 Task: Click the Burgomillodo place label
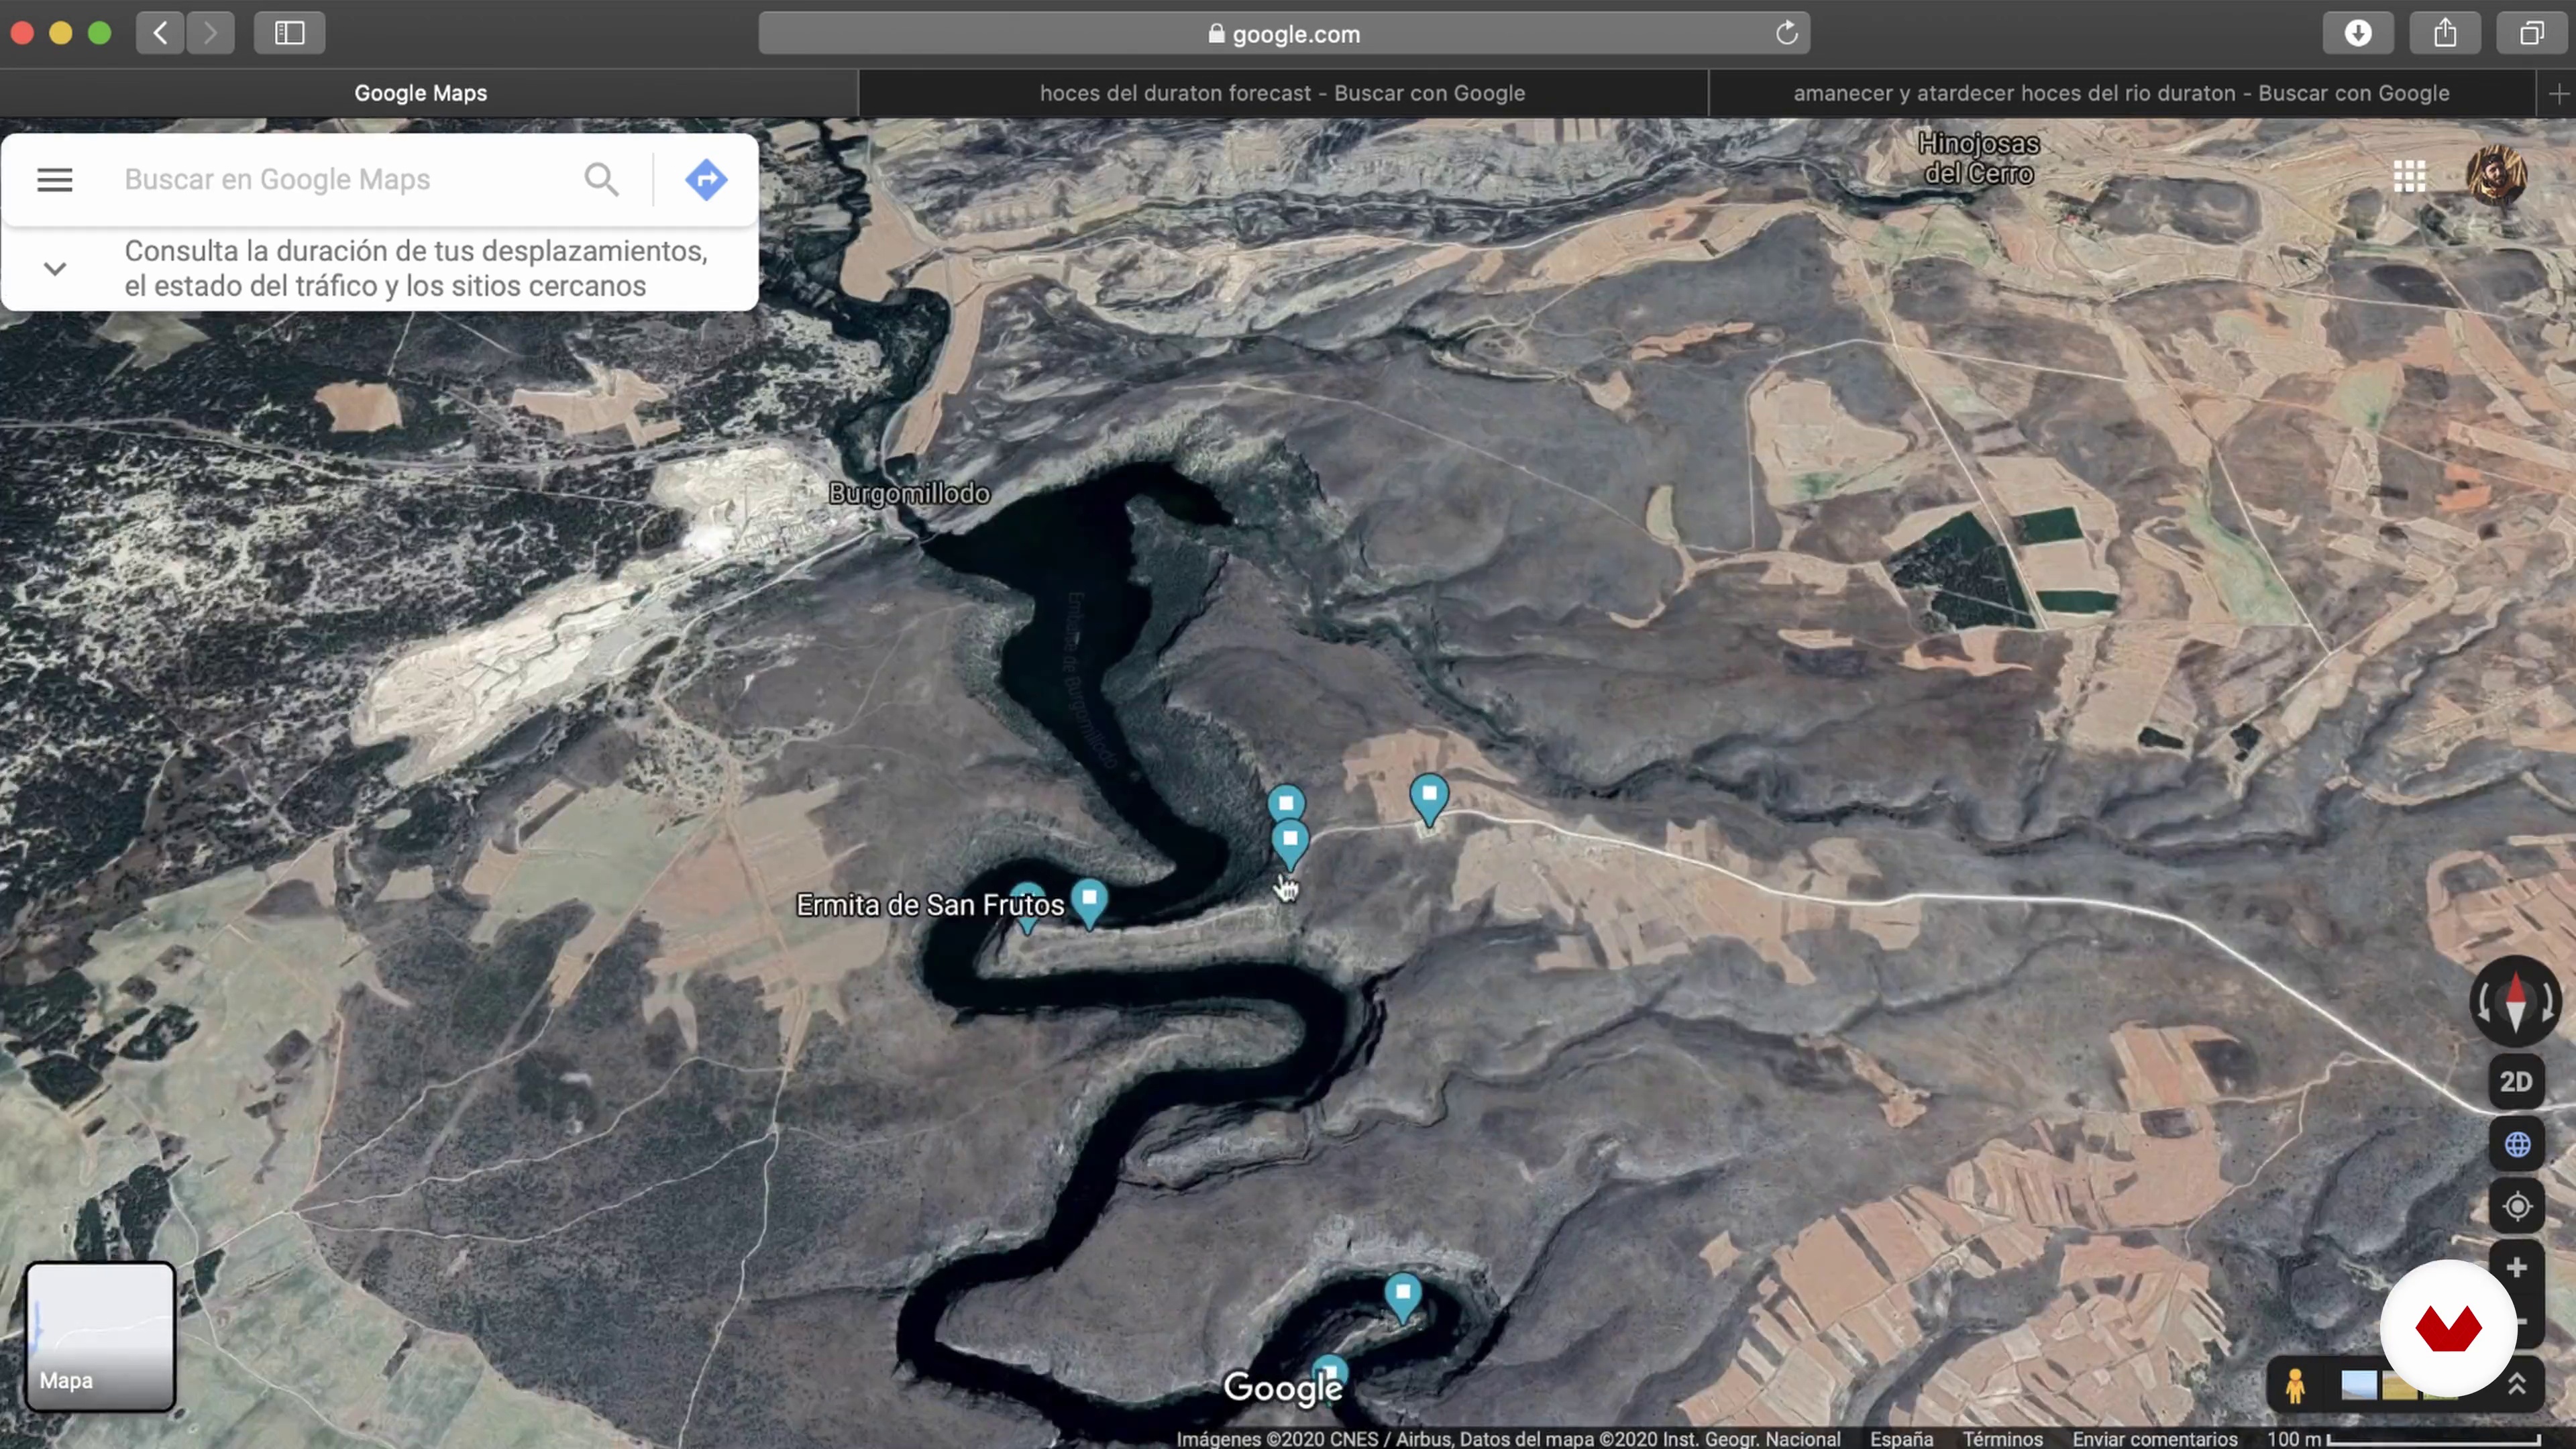(x=909, y=494)
